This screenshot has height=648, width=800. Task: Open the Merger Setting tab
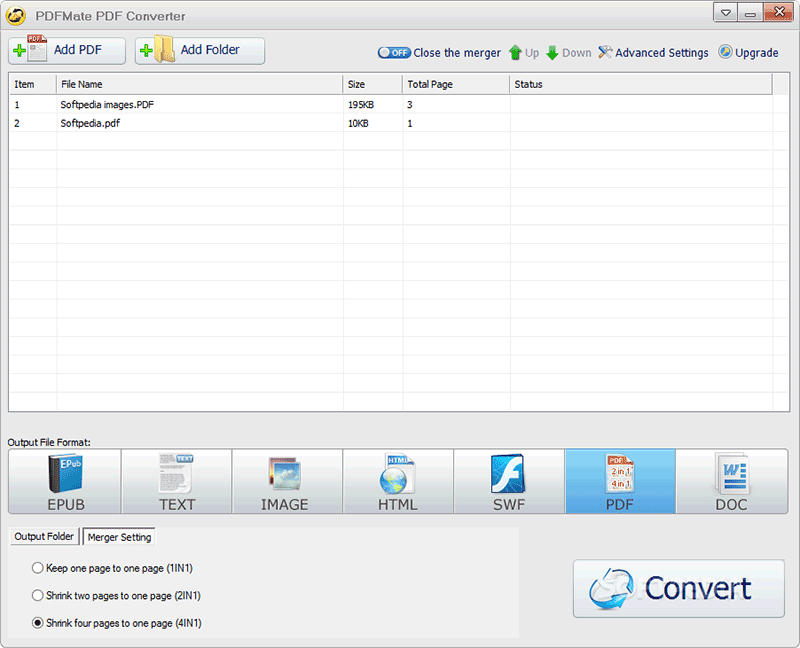(x=118, y=536)
